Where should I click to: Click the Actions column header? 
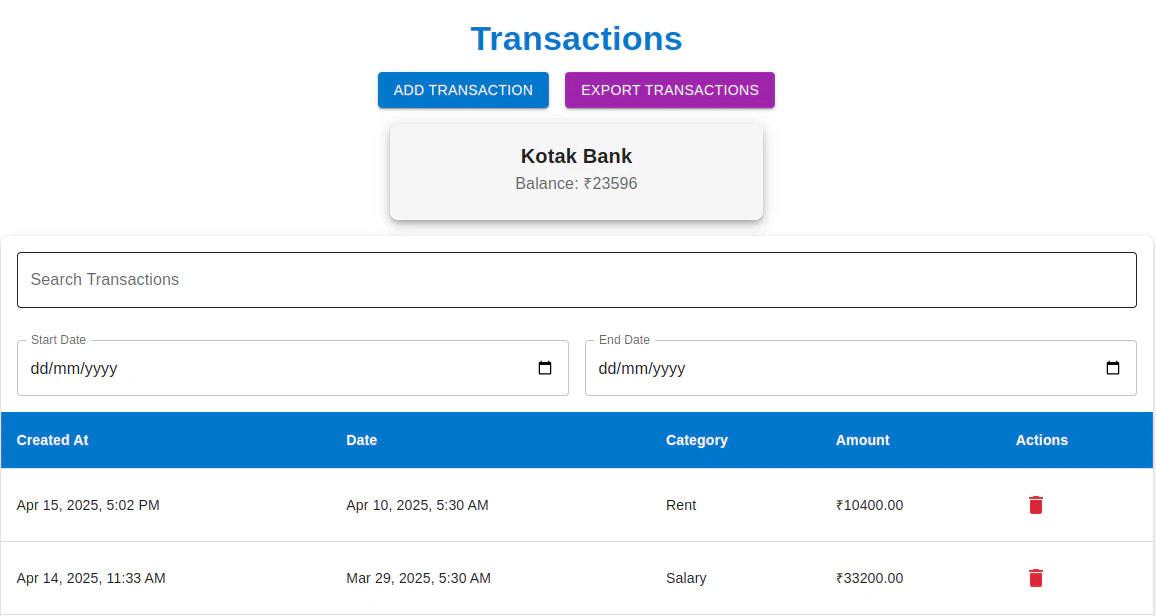(1042, 440)
